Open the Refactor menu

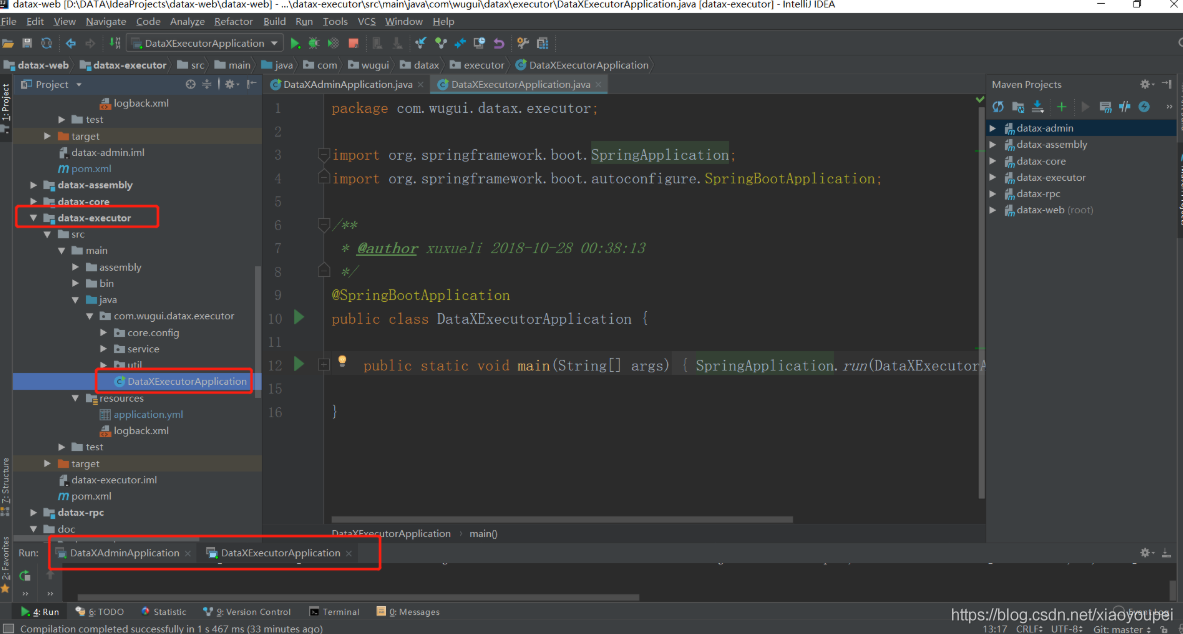point(233,22)
